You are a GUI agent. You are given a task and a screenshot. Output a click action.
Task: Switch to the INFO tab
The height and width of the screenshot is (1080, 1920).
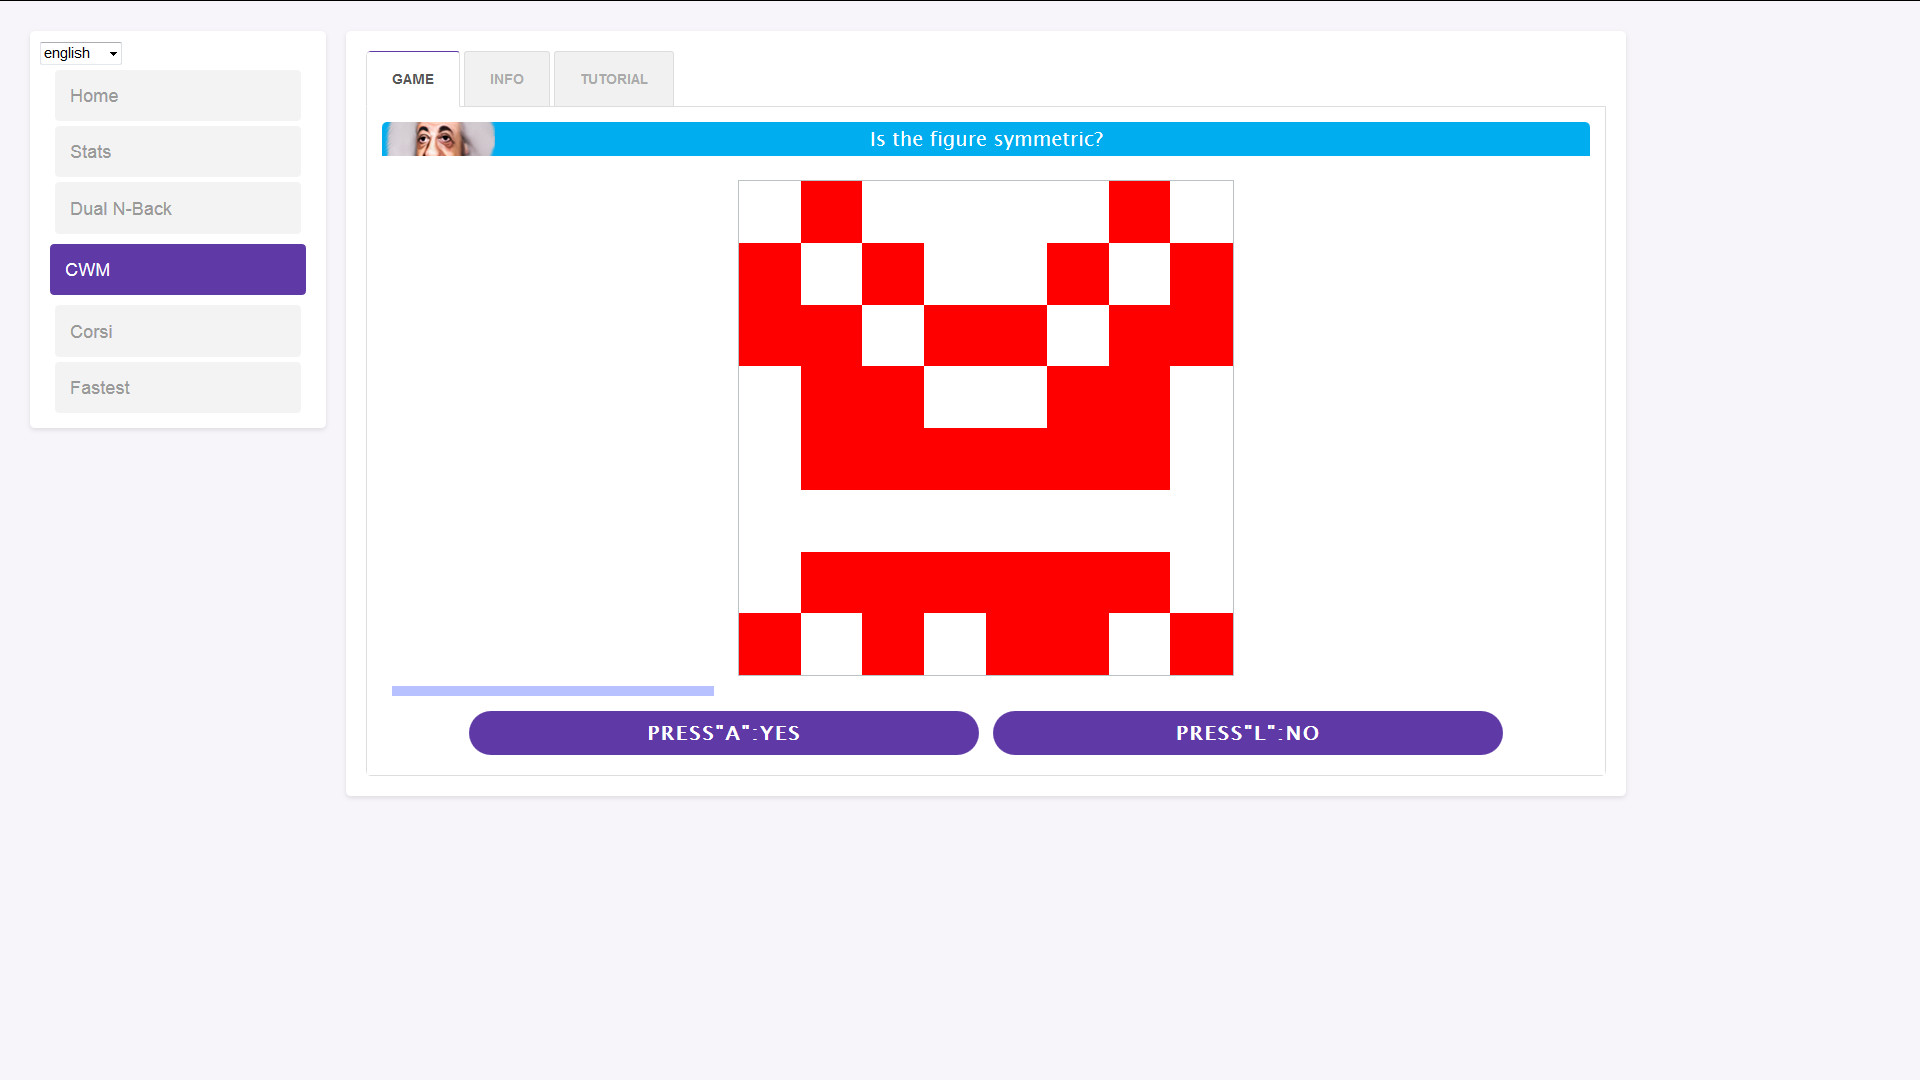click(x=507, y=79)
